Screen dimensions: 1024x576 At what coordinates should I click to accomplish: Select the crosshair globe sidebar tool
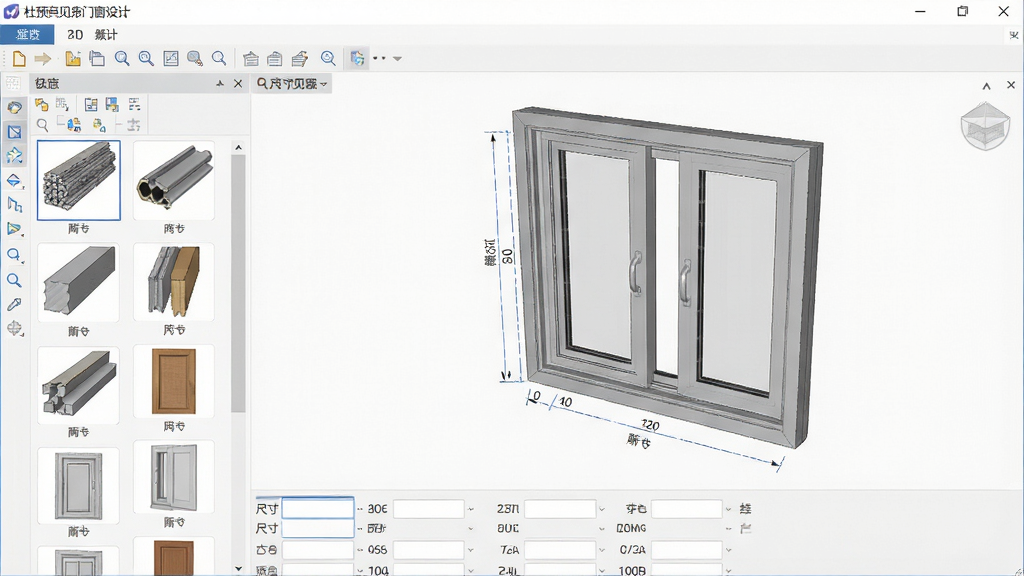pos(14,328)
